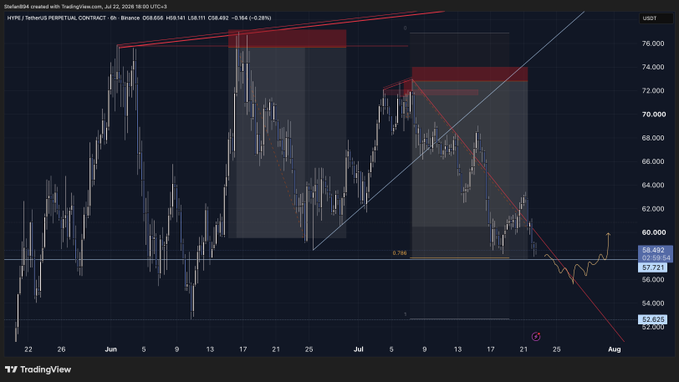
Task: Click the 6h interval in the chart legend
Action: coord(113,18)
